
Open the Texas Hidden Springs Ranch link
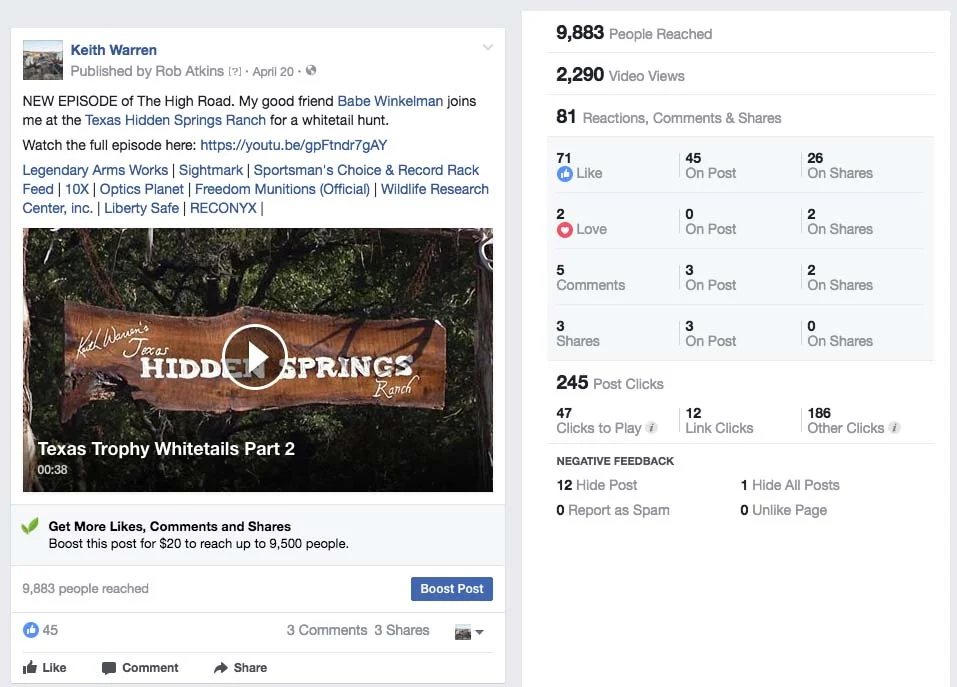(x=175, y=120)
